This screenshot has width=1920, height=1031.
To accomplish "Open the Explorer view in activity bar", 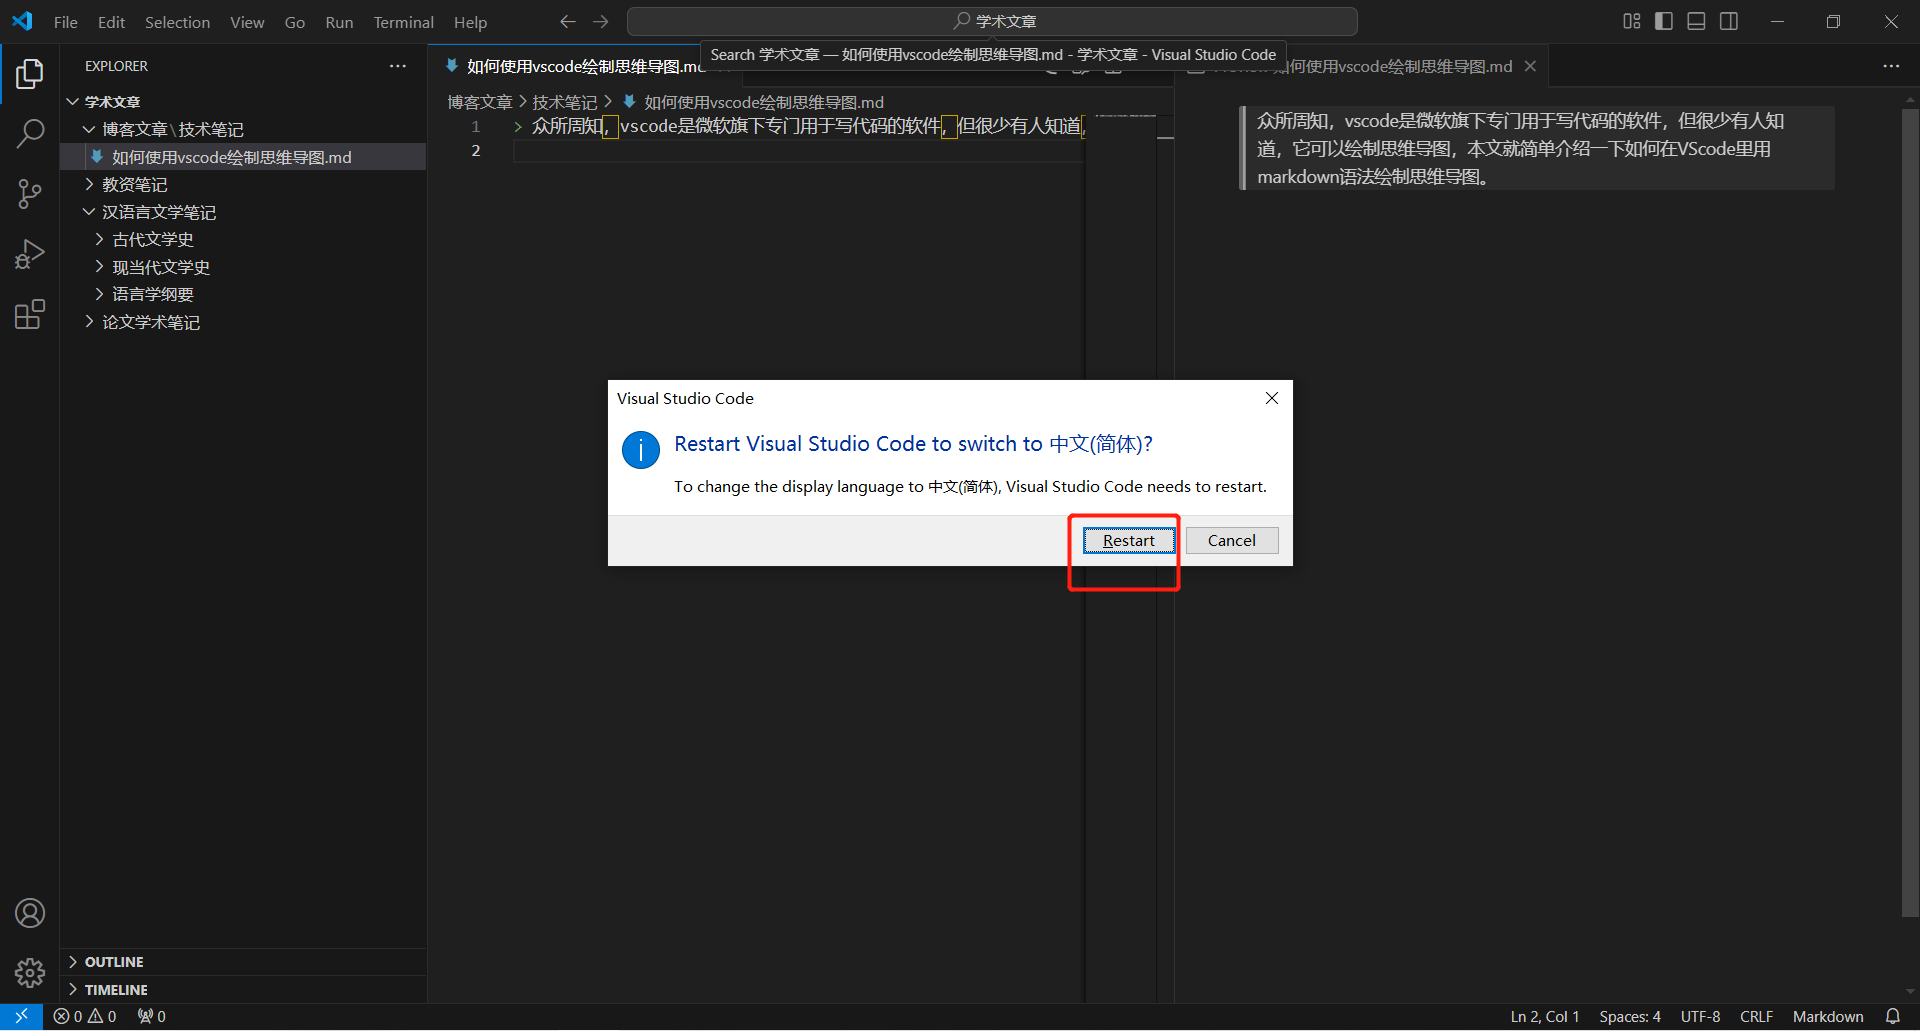I will (x=30, y=74).
